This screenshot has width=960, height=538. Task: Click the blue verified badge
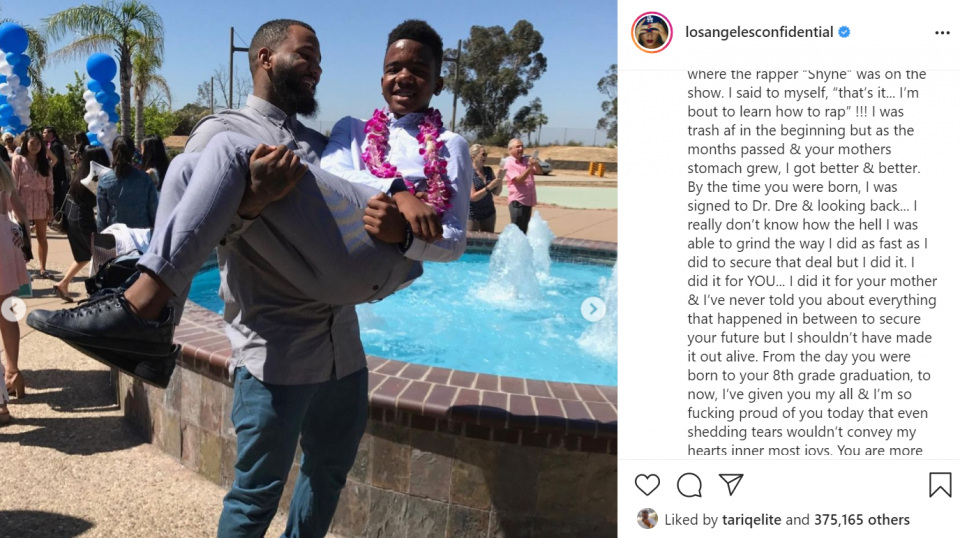pyautogui.click(x=844, y=32)
